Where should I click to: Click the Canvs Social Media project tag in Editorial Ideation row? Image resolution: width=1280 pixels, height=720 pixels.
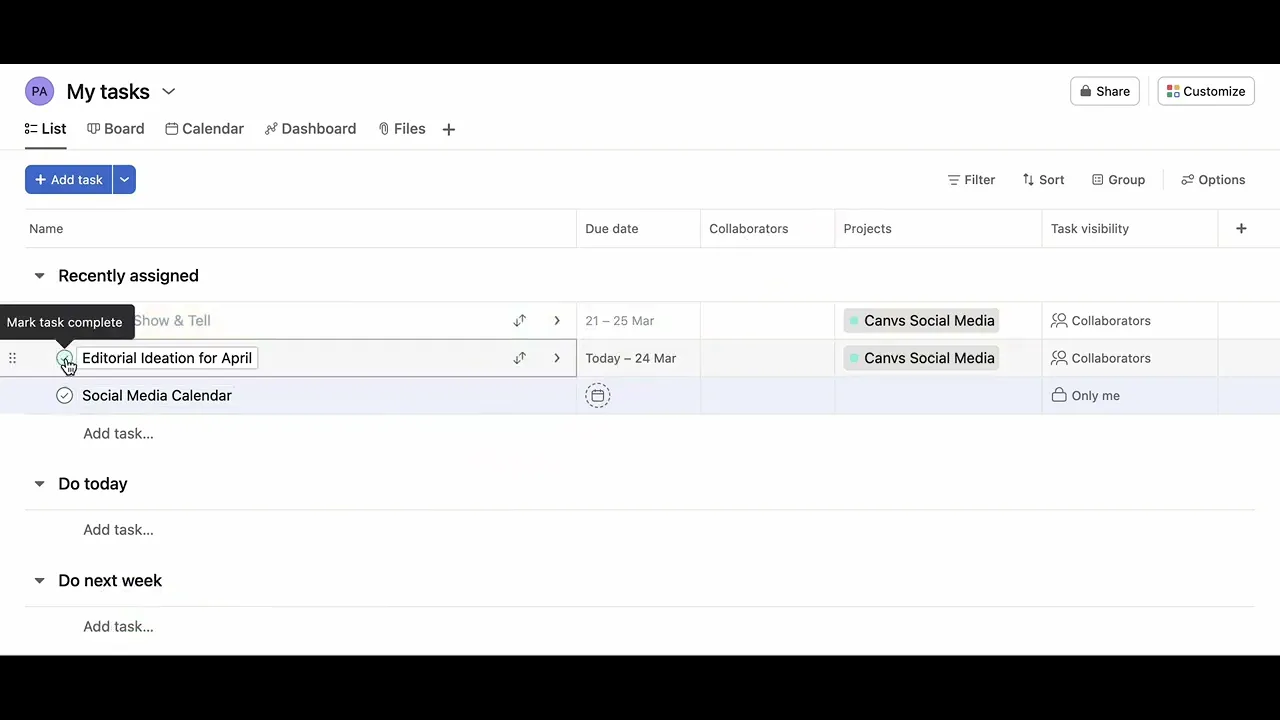pos(921,358)
